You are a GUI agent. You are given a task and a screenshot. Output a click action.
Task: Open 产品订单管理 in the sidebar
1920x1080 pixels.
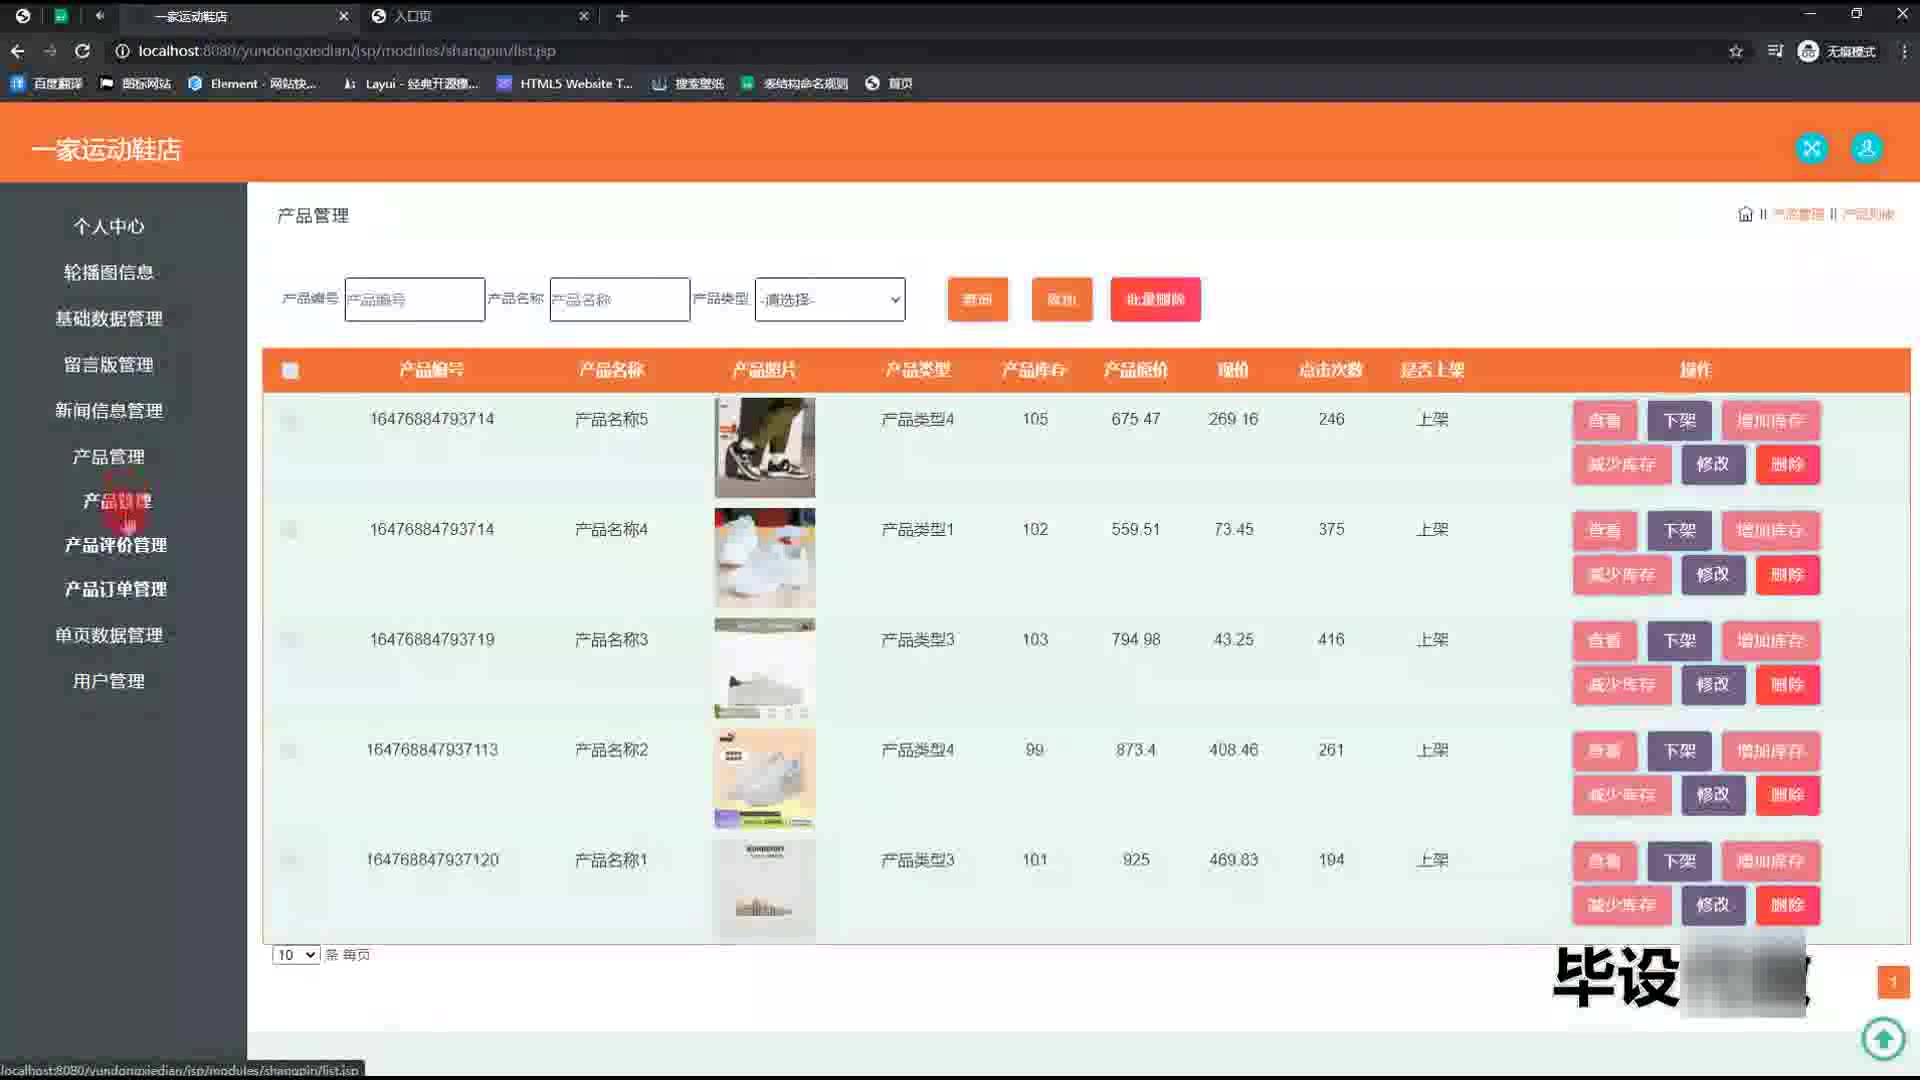click(116, 589)
